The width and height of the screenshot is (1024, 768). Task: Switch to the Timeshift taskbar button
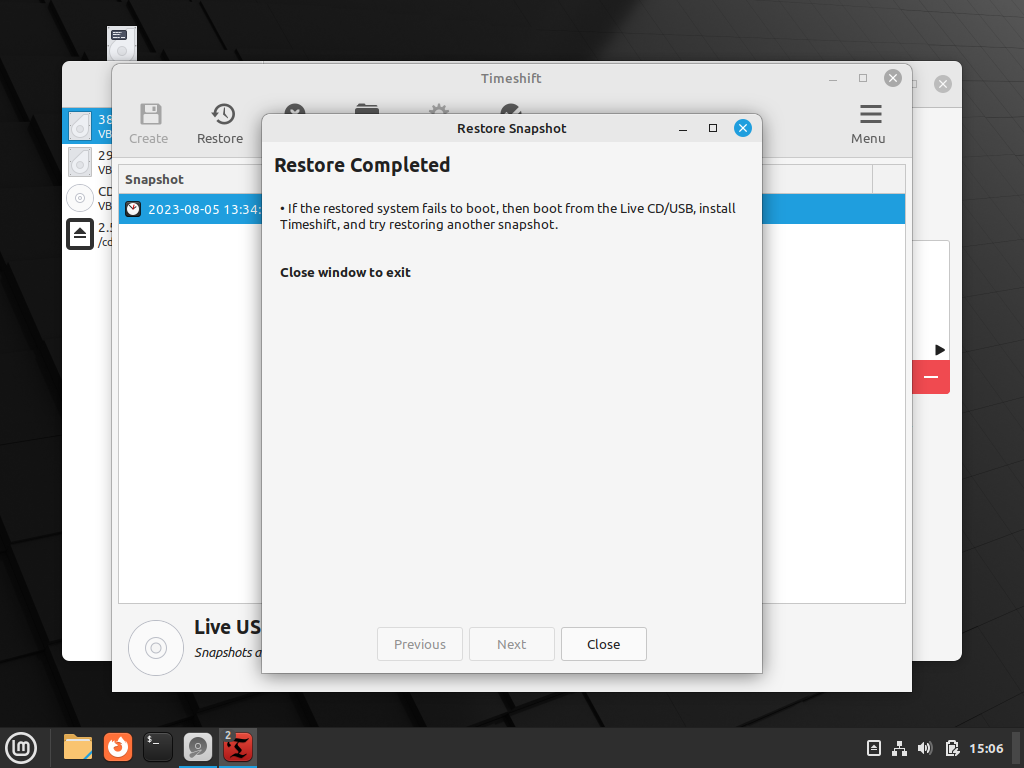click(x=238, y=747)
